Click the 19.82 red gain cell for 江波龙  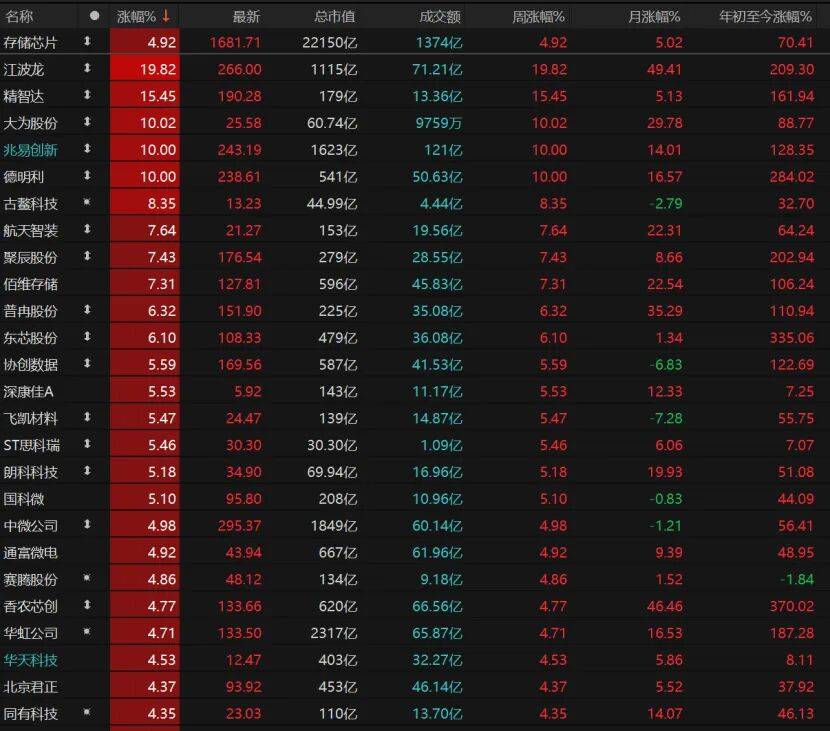[x=145, y=69]
